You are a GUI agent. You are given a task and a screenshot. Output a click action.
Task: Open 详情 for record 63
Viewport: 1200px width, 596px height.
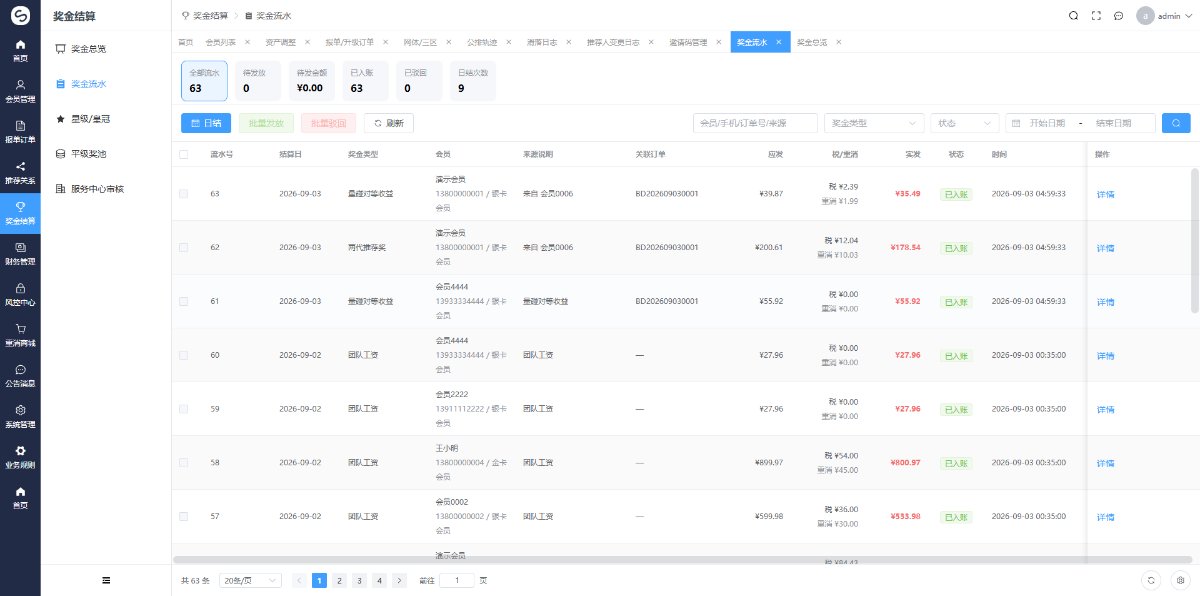tap(1105, 194)
